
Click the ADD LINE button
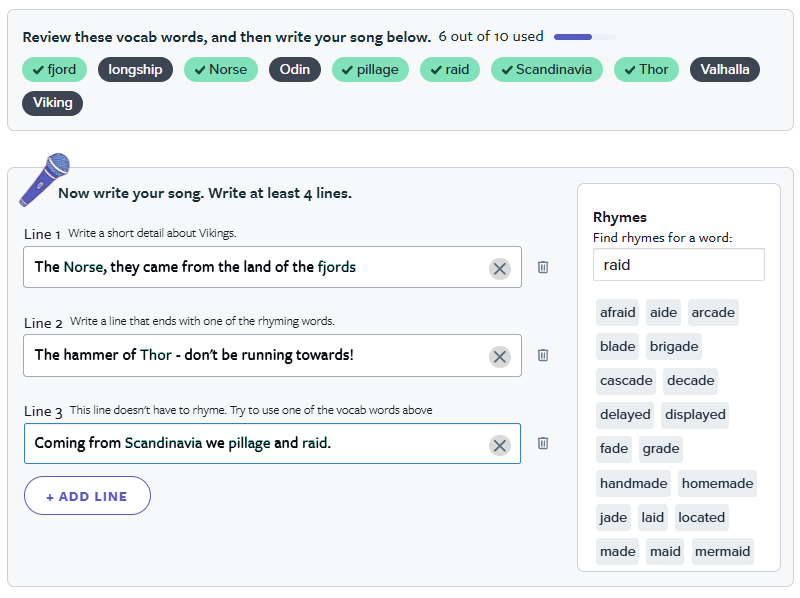click(x=87, y=496)
